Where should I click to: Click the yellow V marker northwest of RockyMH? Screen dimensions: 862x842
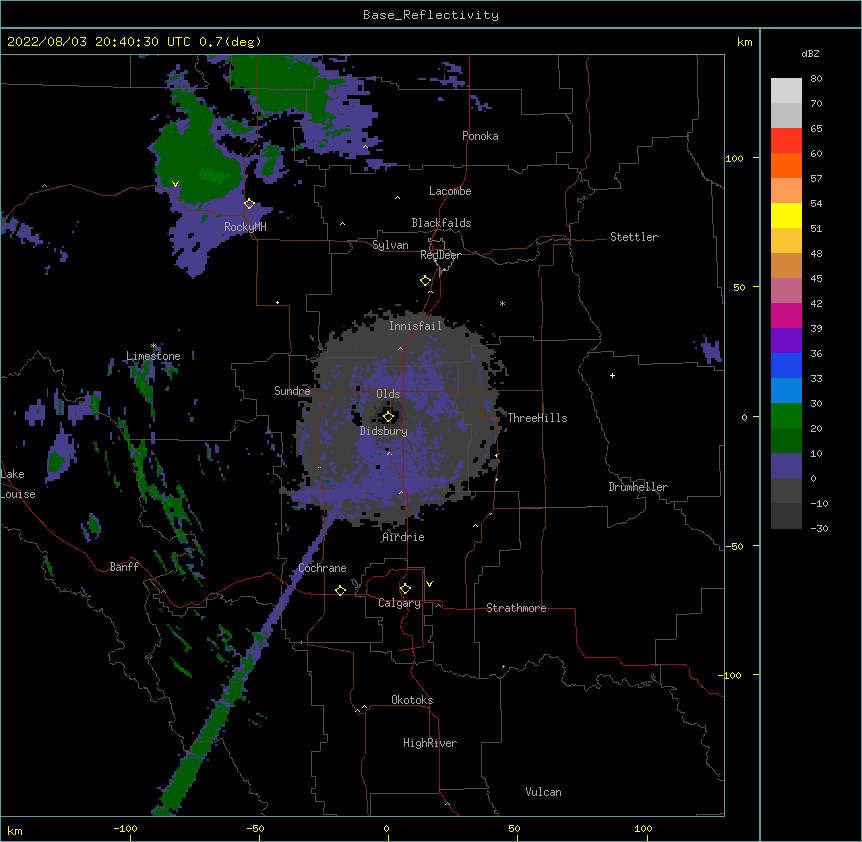[175, 184]
